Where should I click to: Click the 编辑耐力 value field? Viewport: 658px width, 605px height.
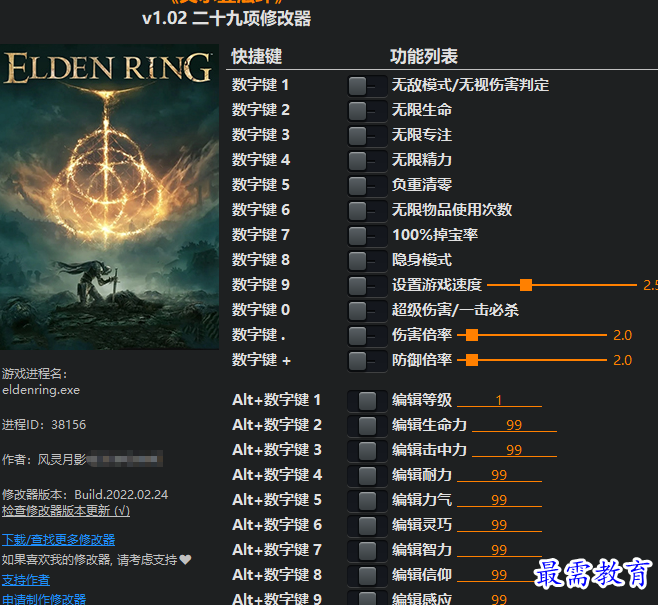[499, 475]
